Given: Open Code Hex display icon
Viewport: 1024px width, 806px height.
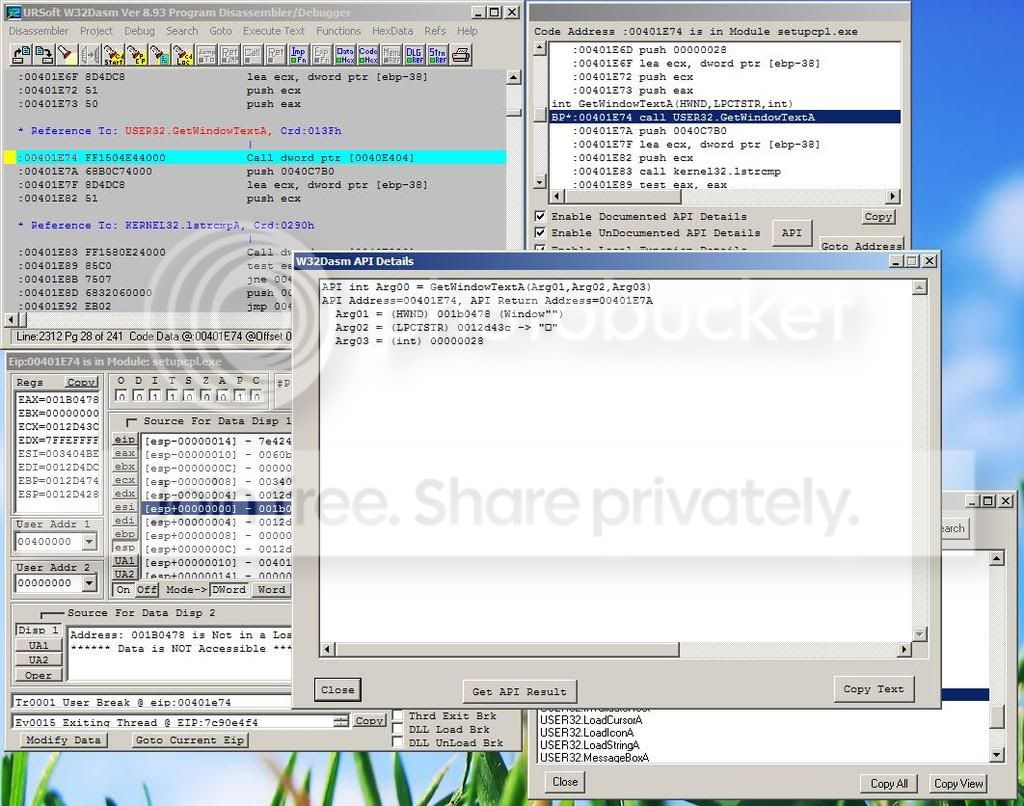Looking at the screenshot, I should pos(368,55).
